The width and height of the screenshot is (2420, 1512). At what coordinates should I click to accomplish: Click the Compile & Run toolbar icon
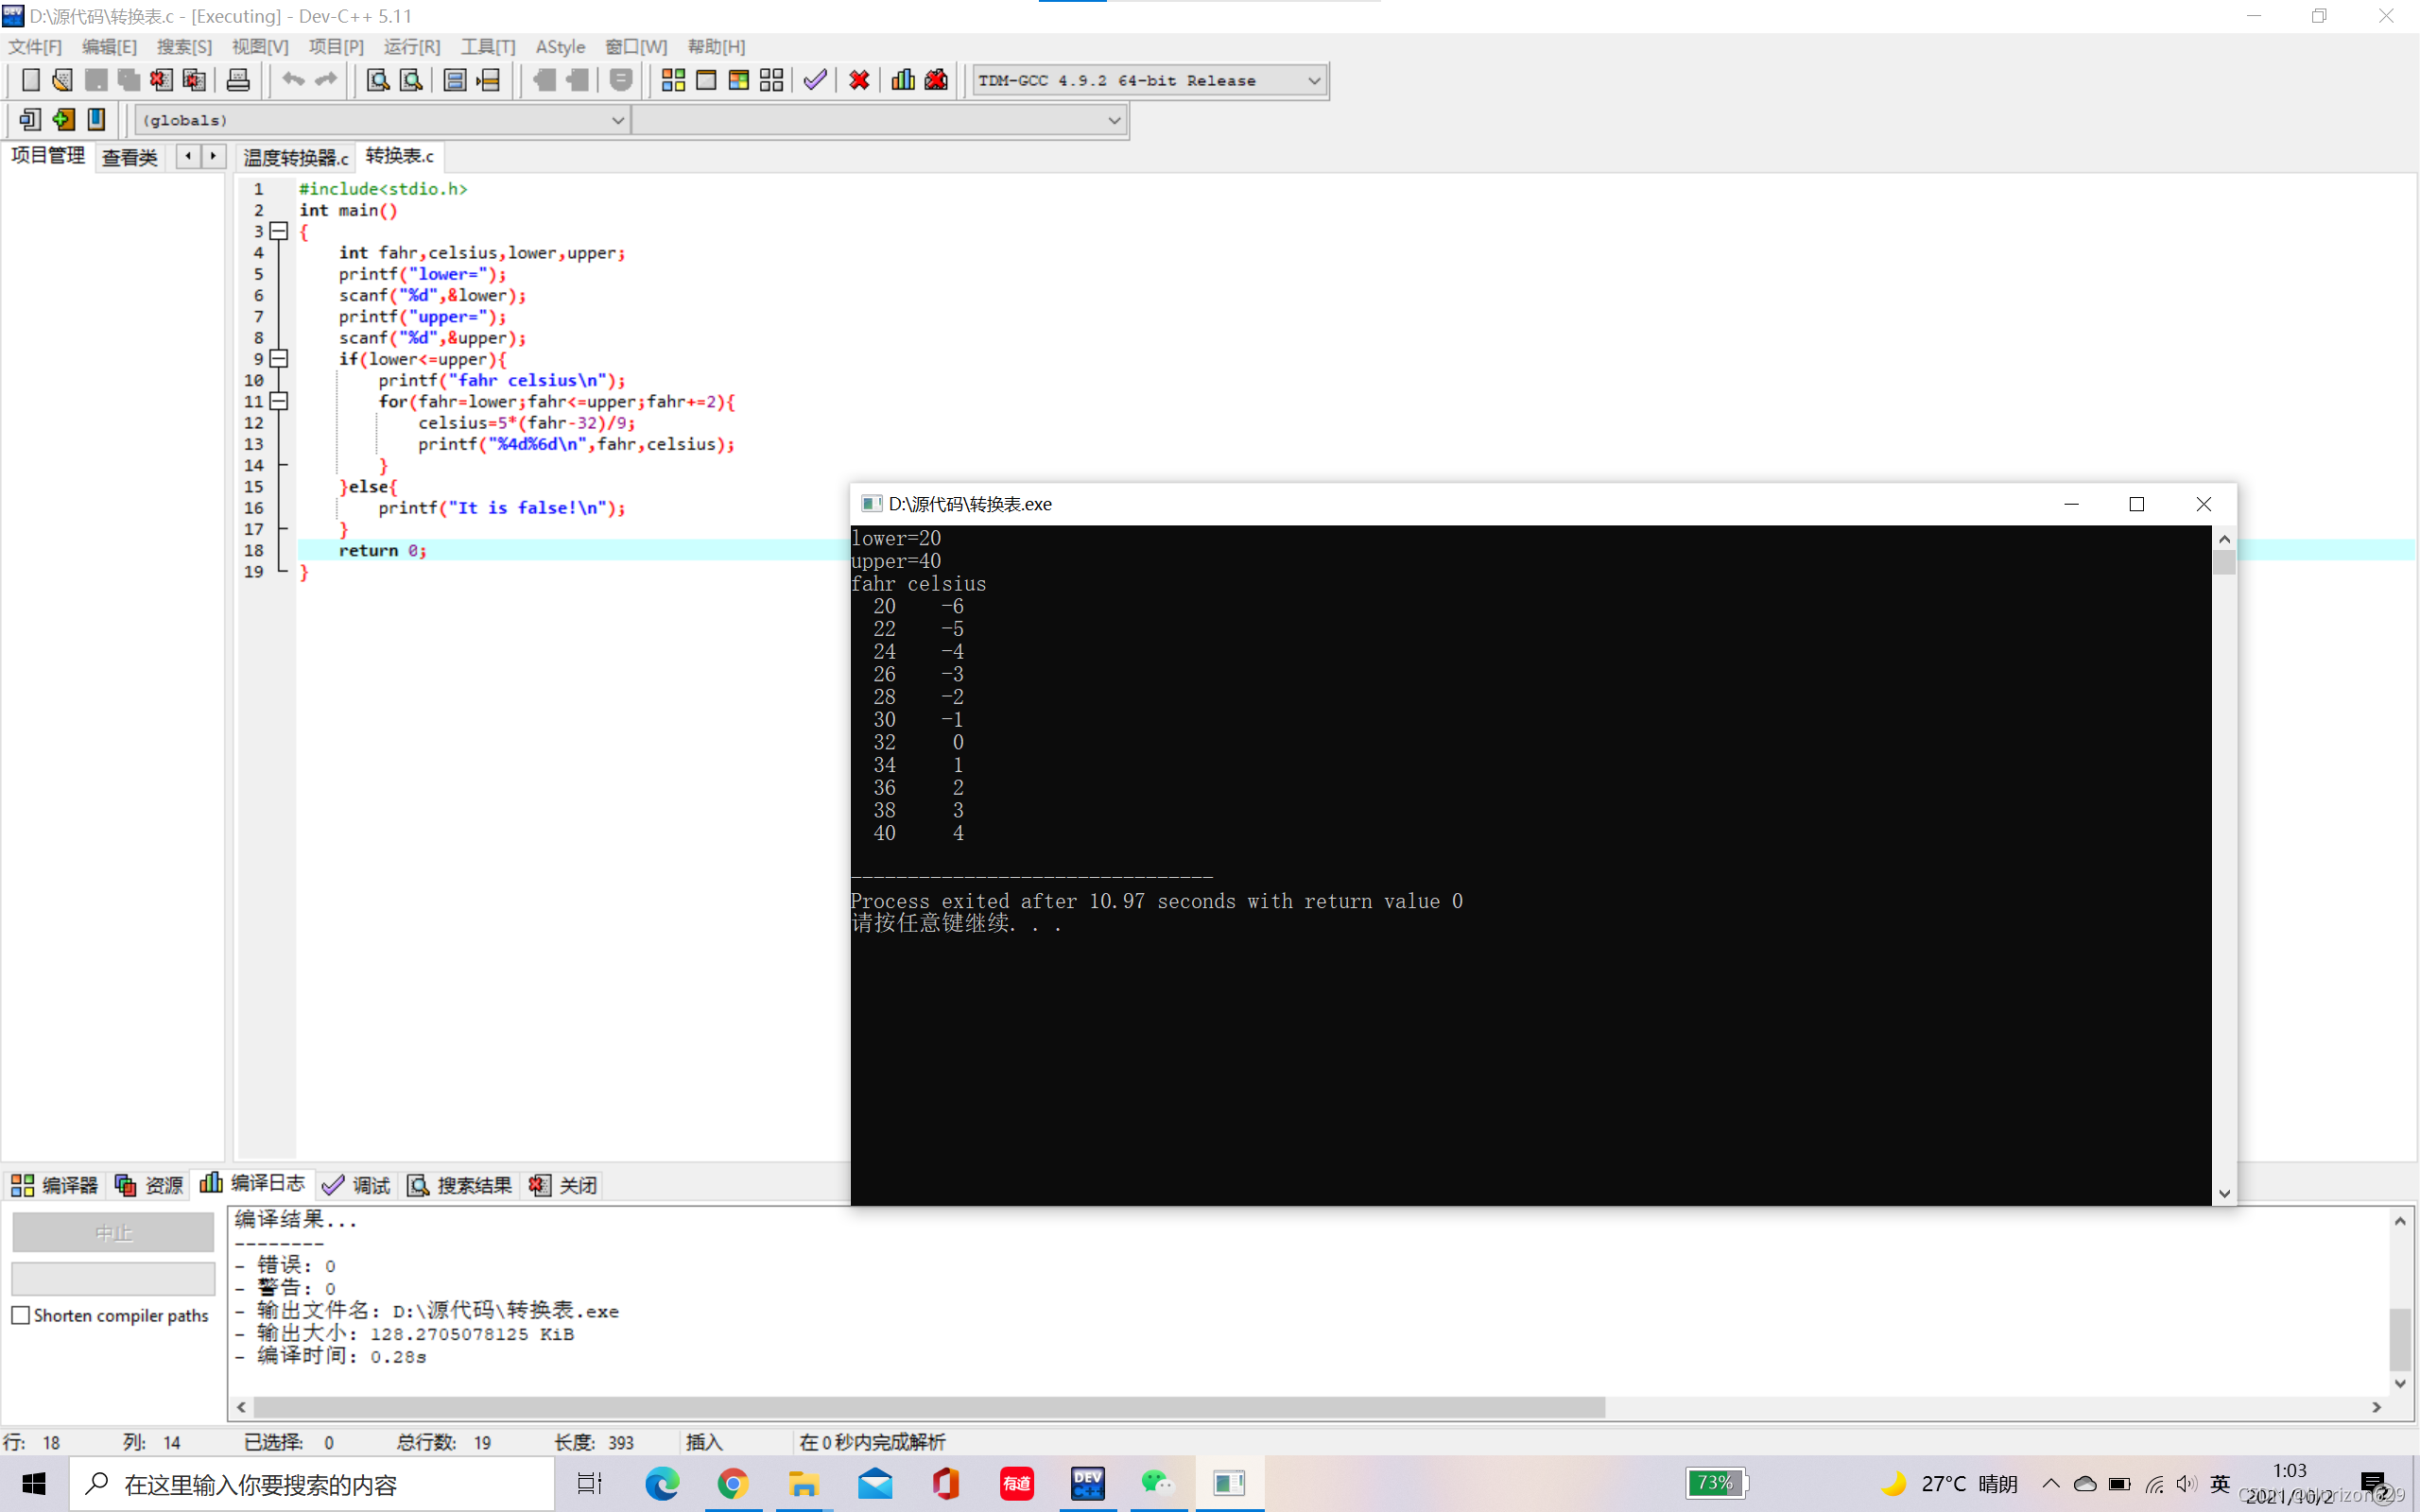739,80
